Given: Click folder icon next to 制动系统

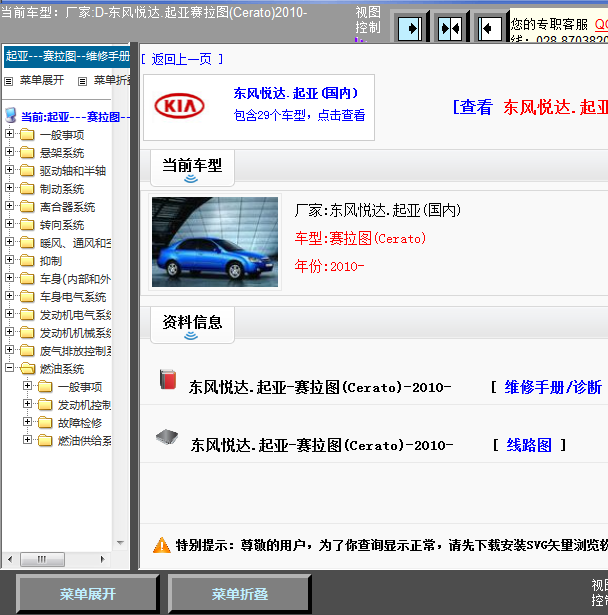Looking at the screenshot, I should pyautogui.click(x=27, y=189).
